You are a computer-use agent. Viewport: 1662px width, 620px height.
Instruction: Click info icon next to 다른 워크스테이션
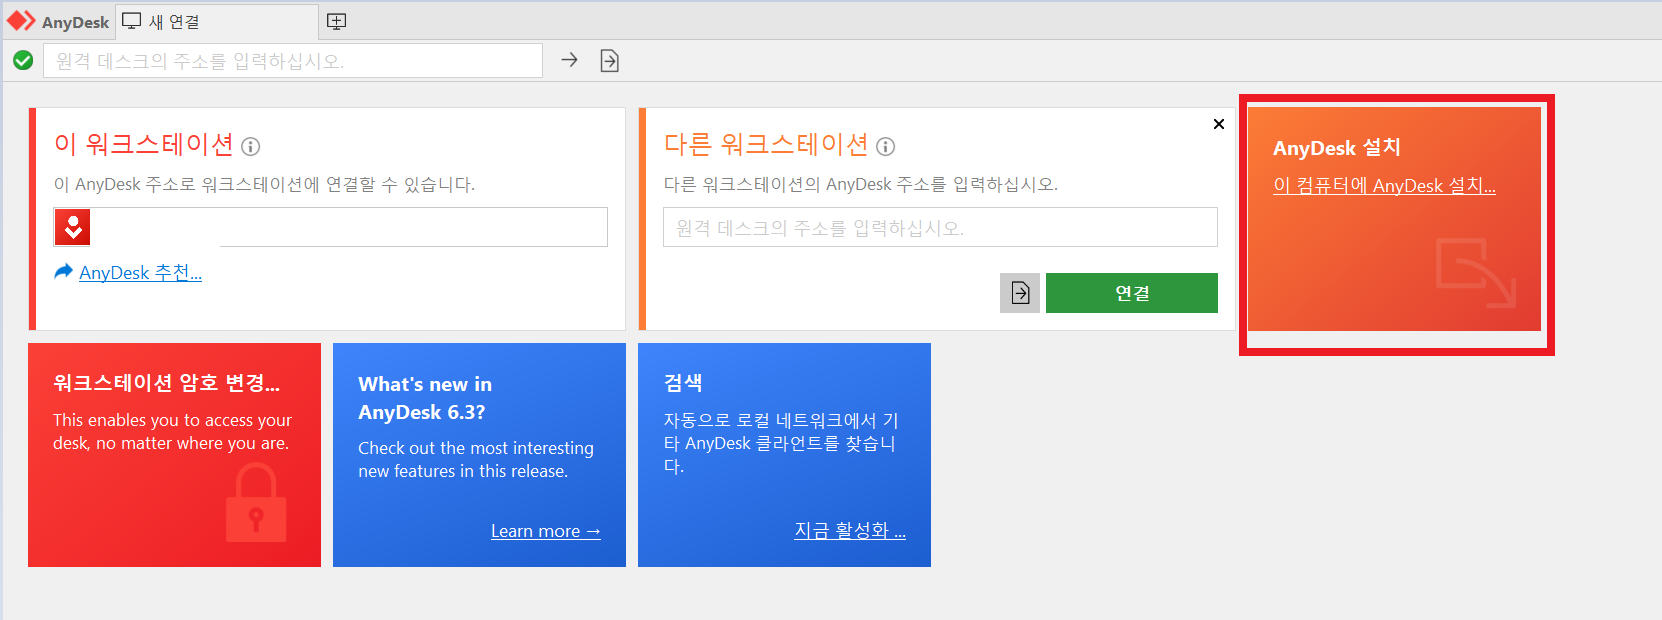click(x=885, y=147)
